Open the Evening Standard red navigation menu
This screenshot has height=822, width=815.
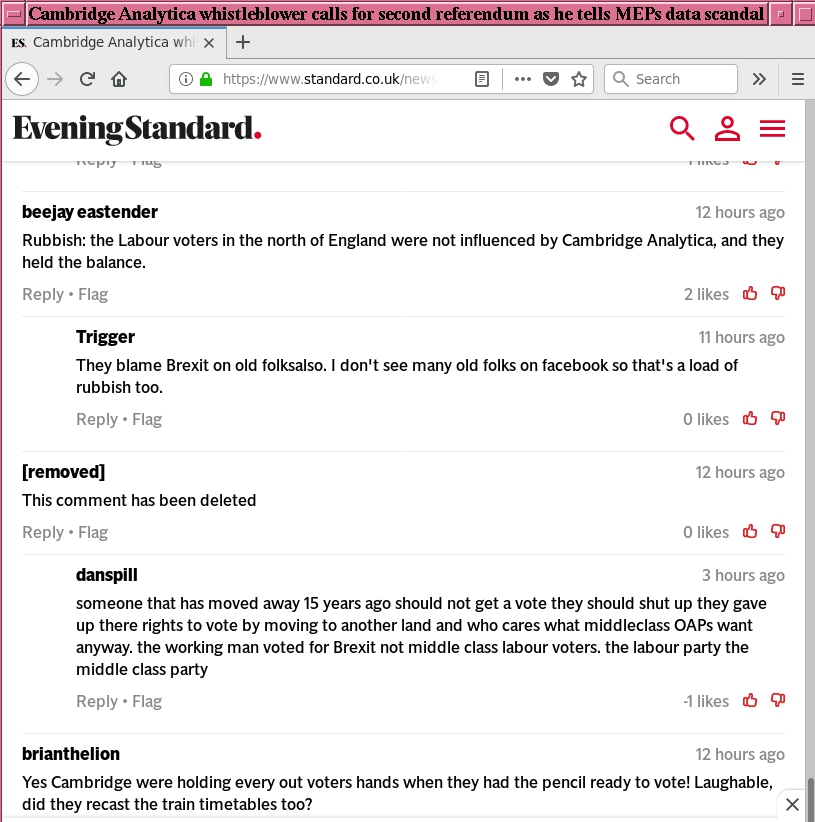pyautogui.click(x=773, y=128)
